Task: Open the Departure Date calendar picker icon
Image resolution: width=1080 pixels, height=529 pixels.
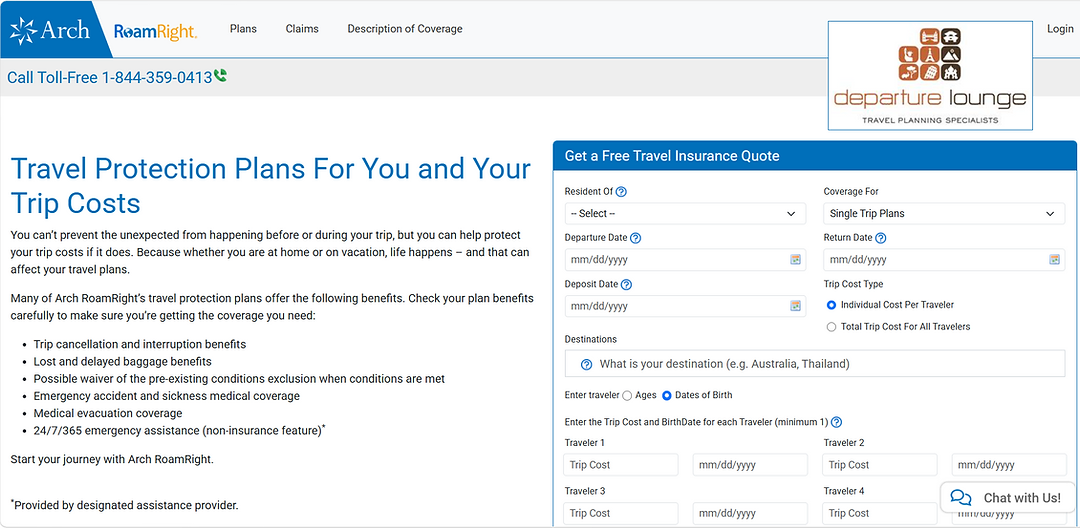Action: pyautogui.click(x=796, y=260)
